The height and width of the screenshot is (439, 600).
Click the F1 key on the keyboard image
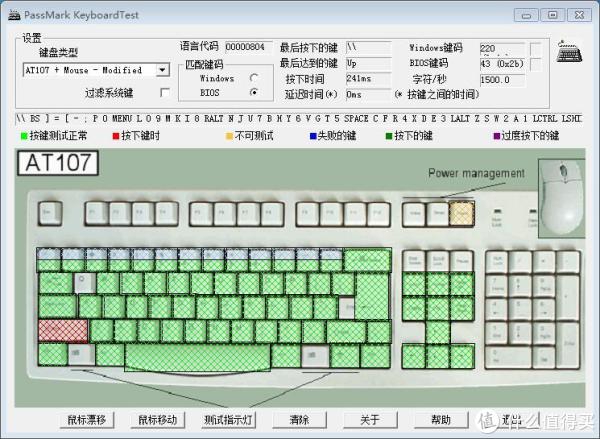click(96, 213)
